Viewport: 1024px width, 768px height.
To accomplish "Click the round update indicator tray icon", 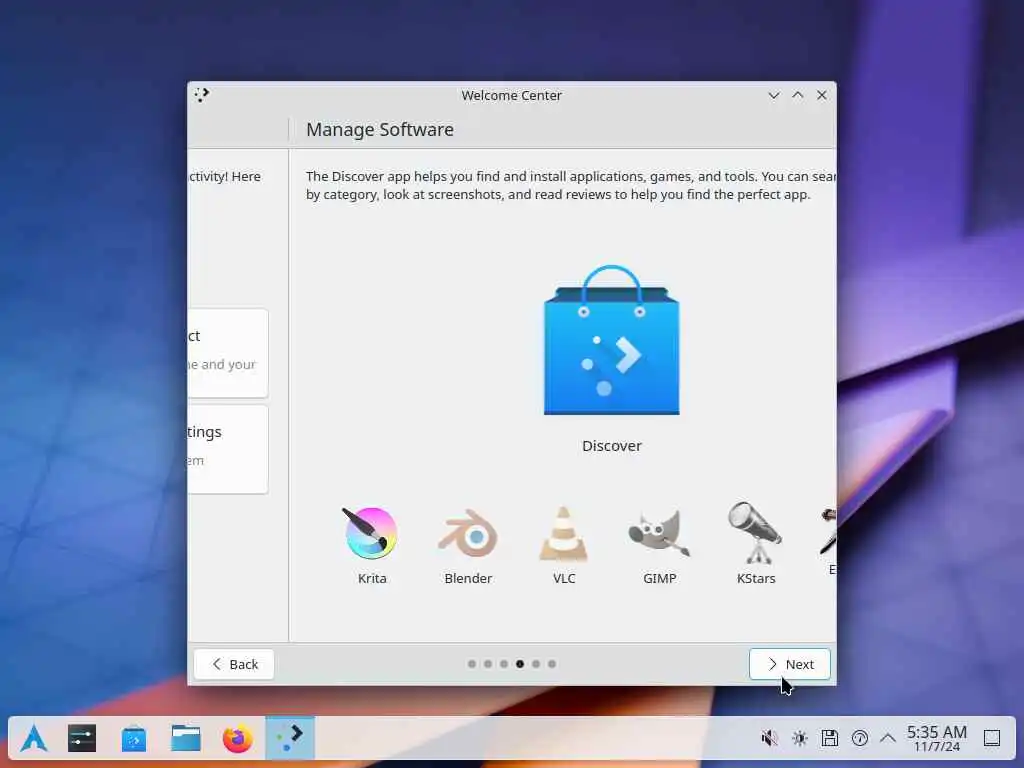I will point(859,739).
